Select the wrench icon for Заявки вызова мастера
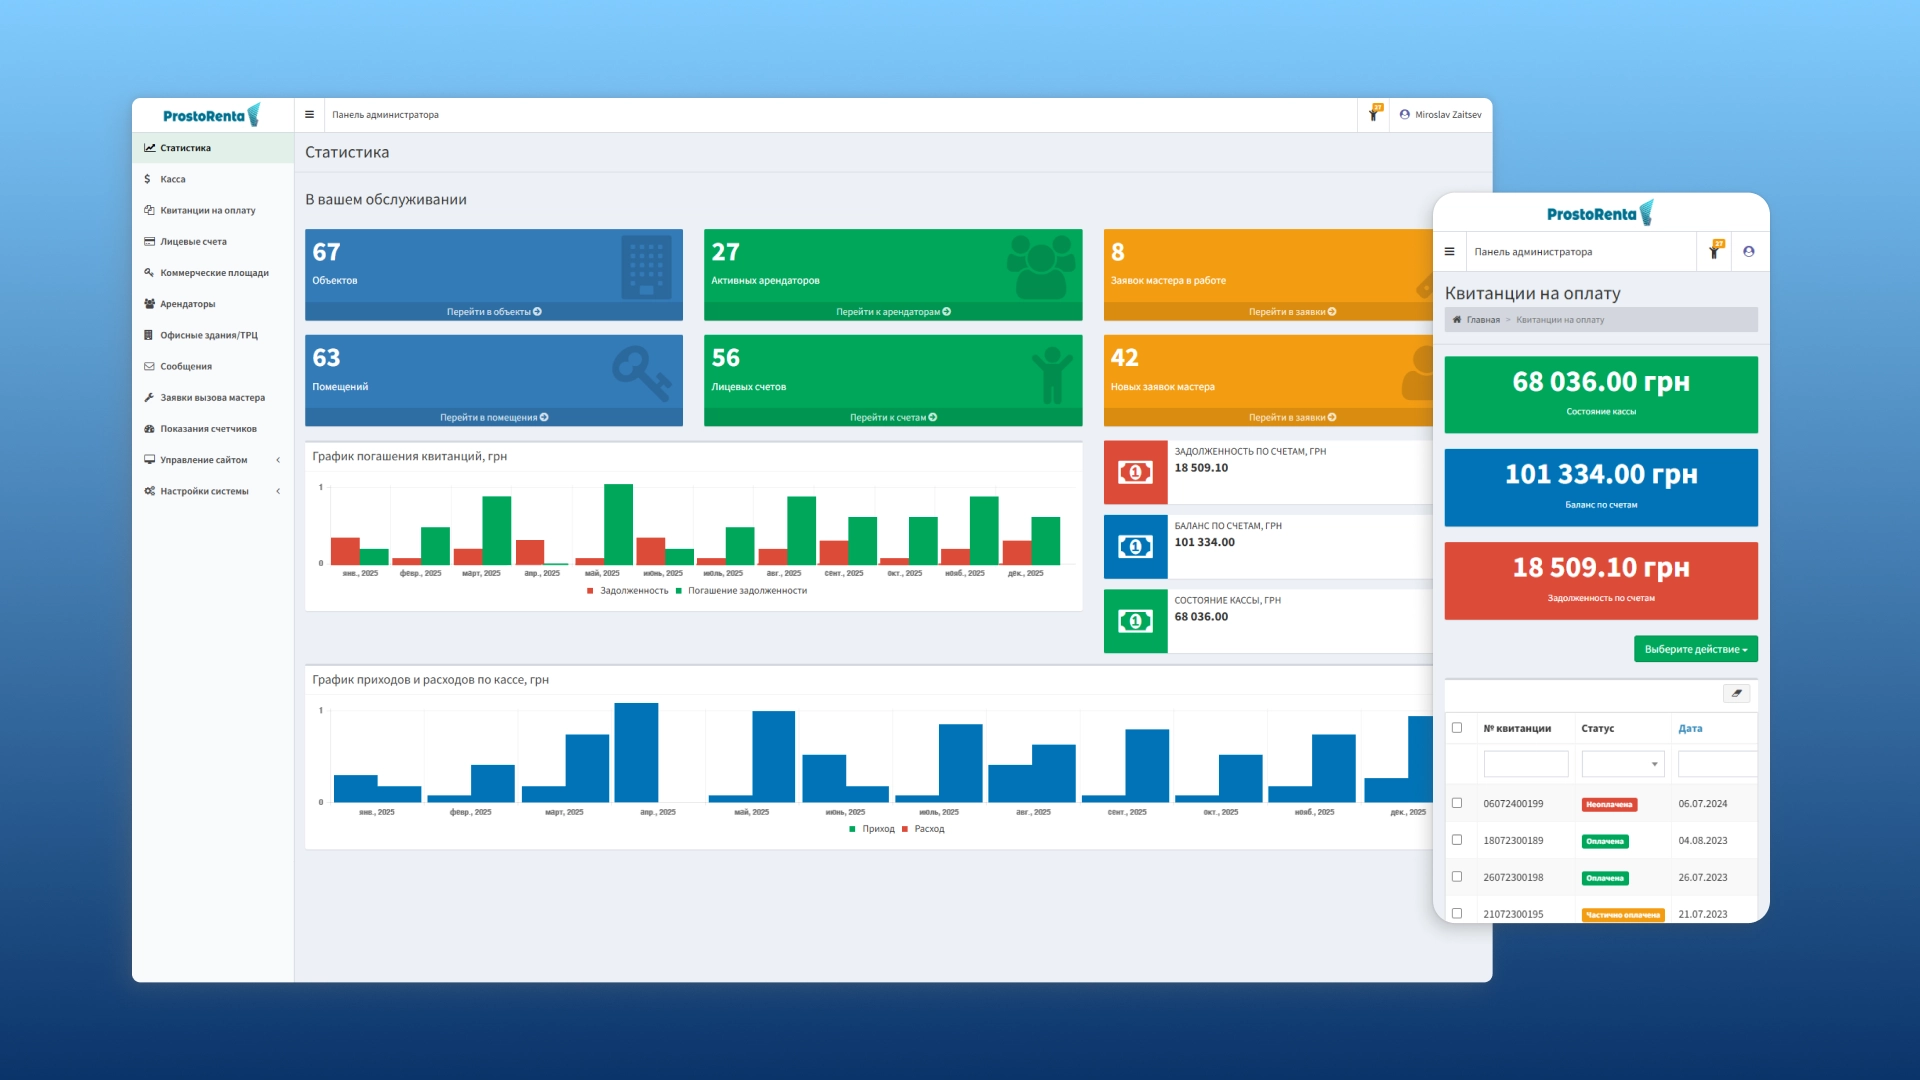Viewport: 1920px width, 1080px height. coord(150,397)
